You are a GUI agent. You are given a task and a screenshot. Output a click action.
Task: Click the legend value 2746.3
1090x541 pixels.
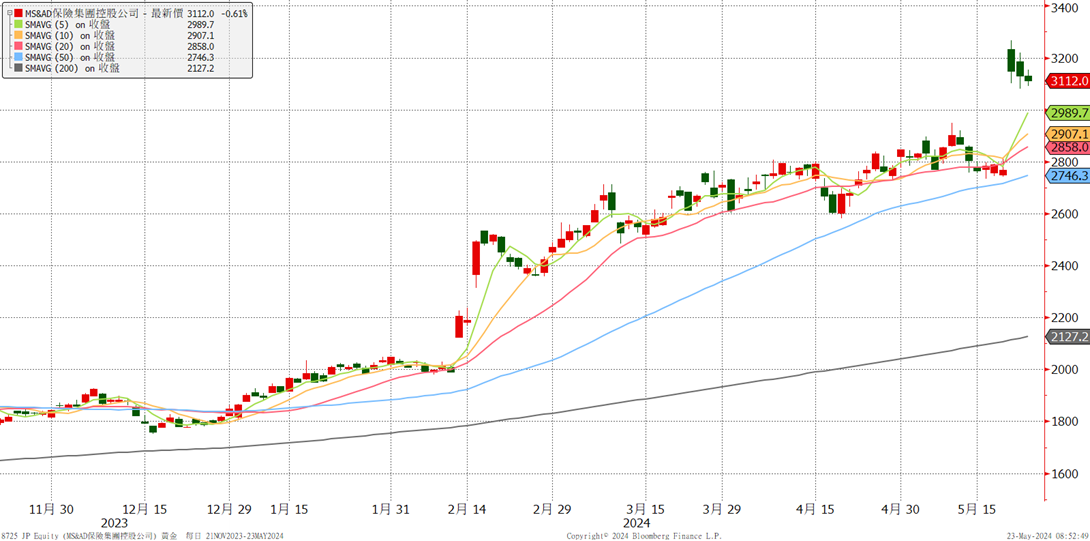click(201, 57)
